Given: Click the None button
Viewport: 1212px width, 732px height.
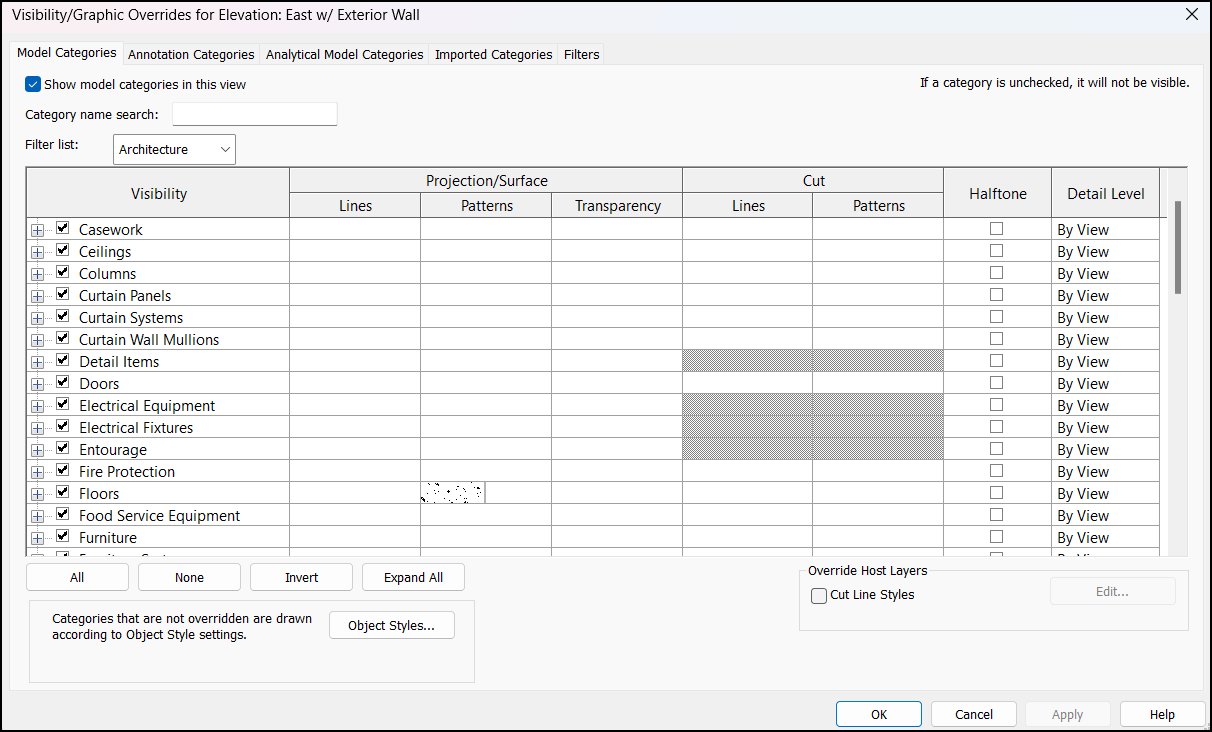Looking at the screenshot, I should tap(189, 577).
